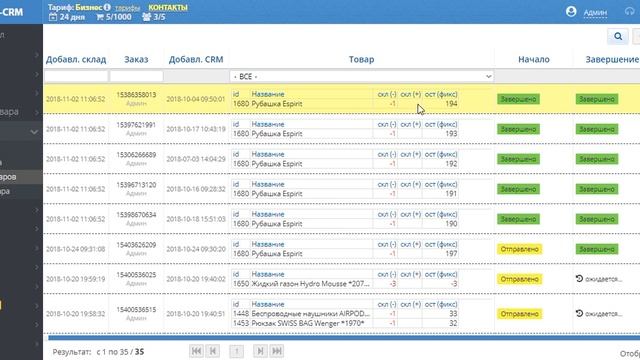Click the users icon beside 3/5
Screen dimensions: 640x360
(x=147, y=17)
